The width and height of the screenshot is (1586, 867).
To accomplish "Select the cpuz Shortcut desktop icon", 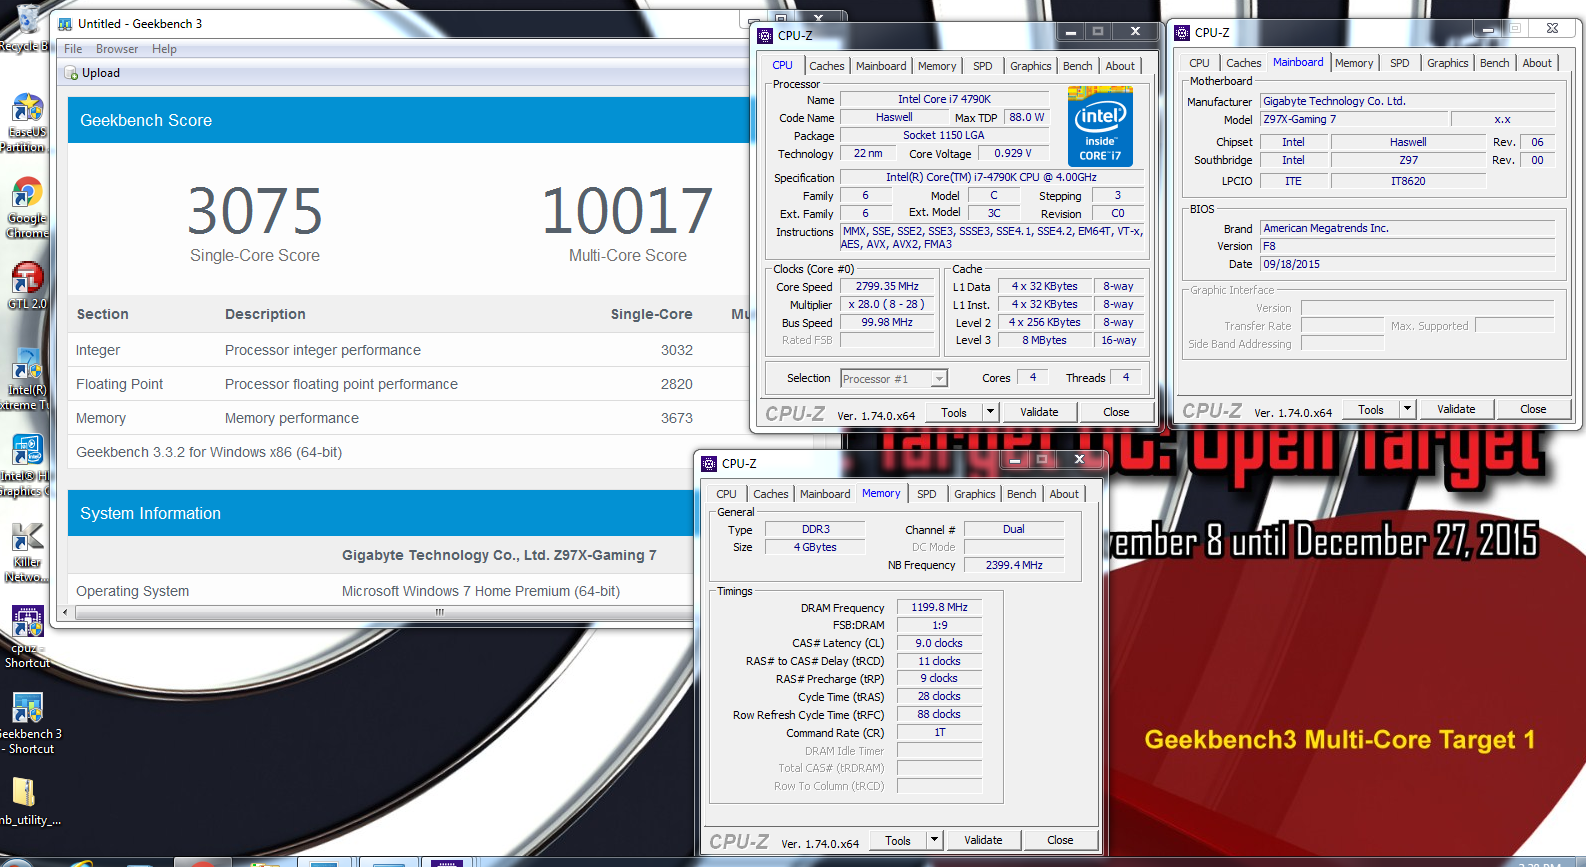I will point(27,637).
